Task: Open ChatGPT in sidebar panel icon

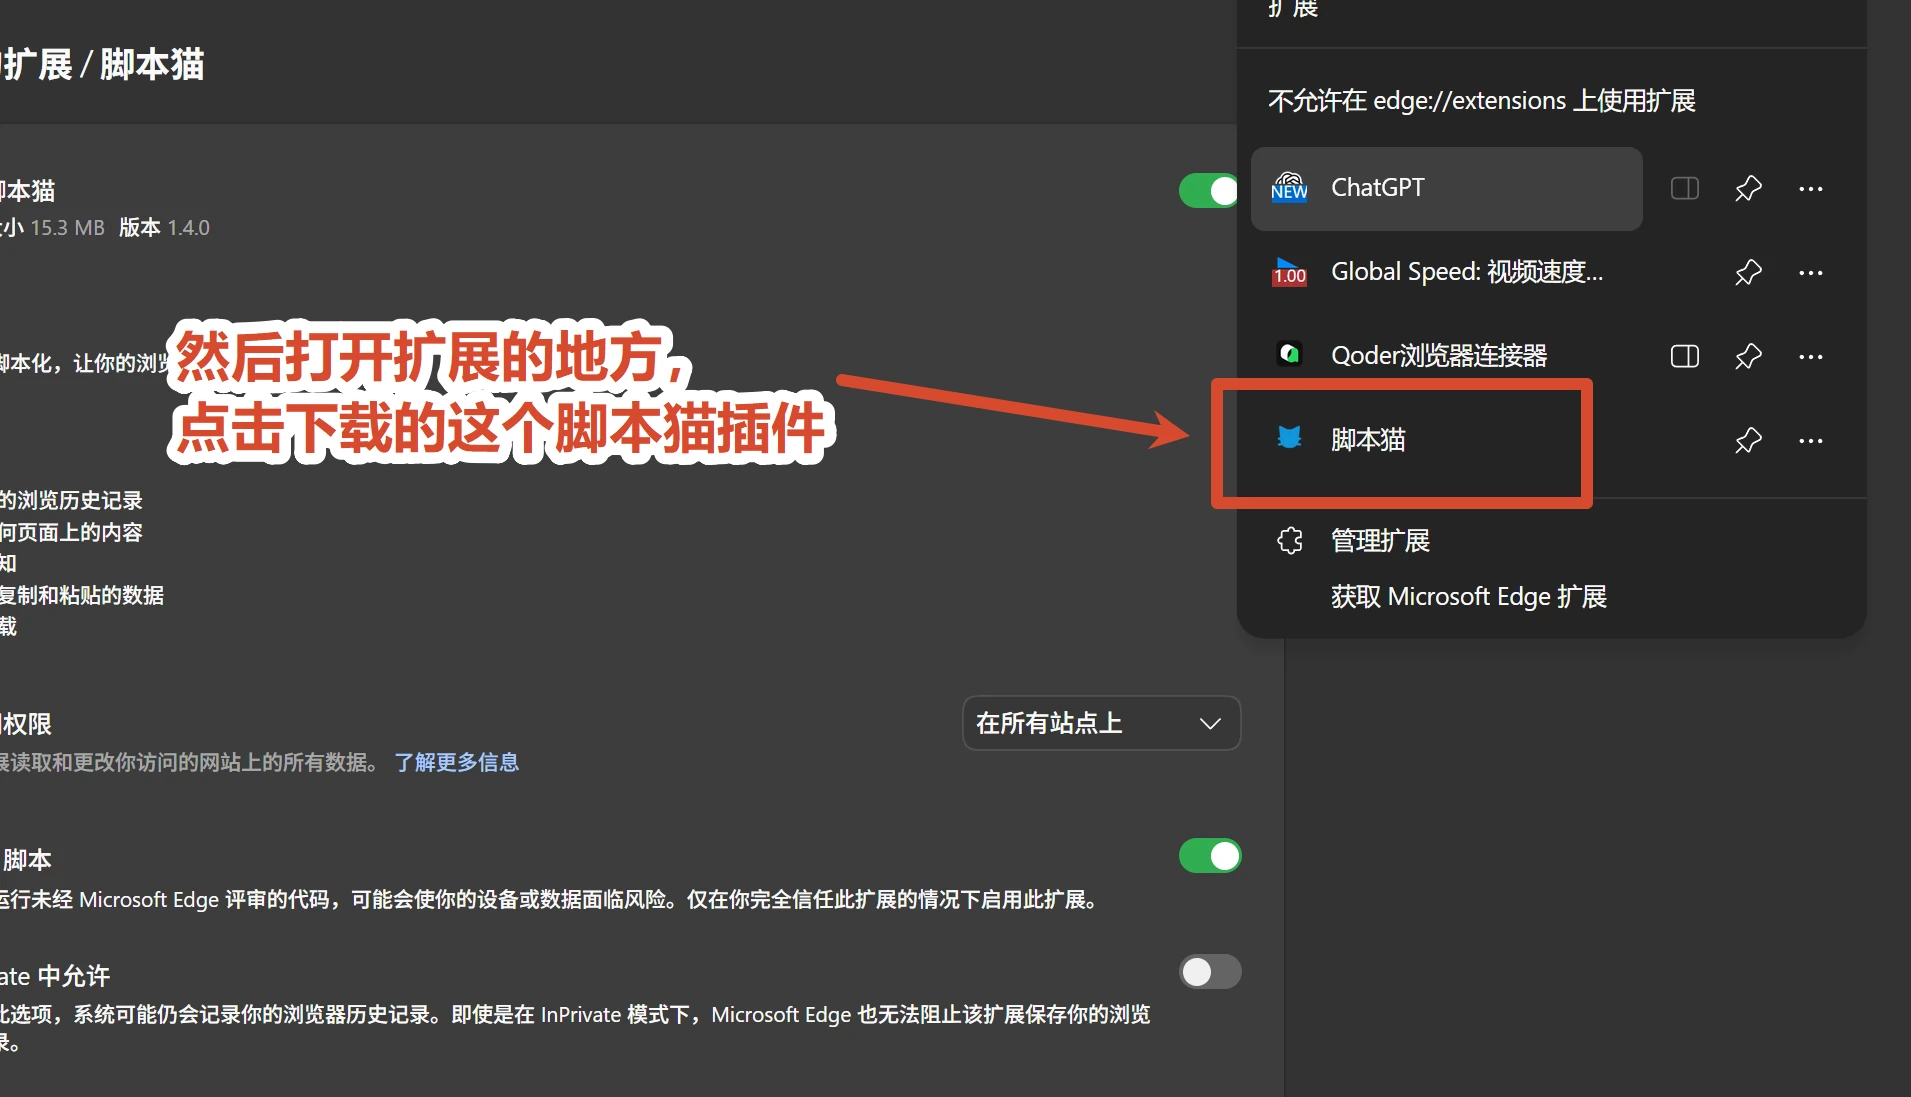Action: [x=1685, y=188]
